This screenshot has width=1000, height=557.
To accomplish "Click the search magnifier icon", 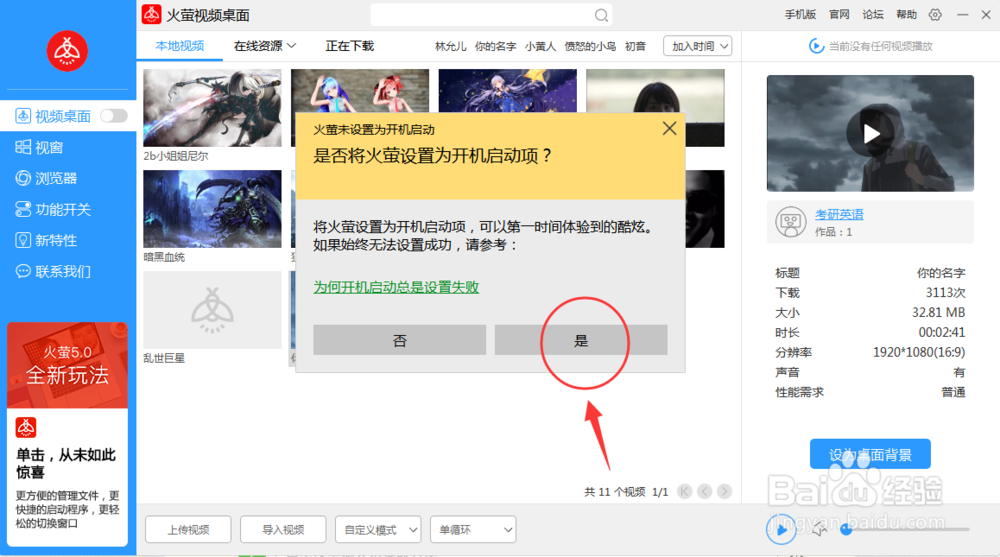I will (601, 15).
